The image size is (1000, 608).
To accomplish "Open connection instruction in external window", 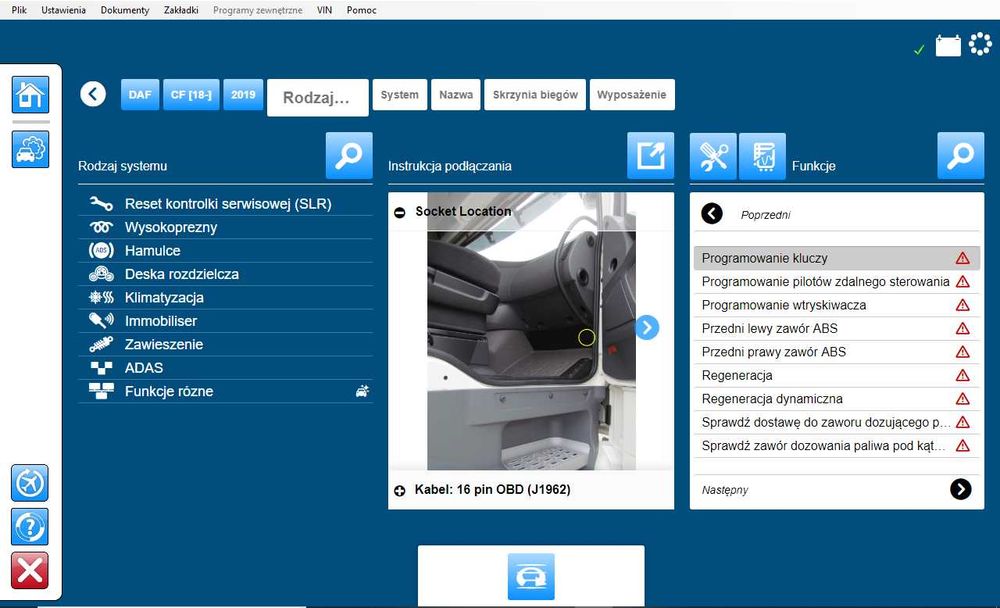I will pyautogui.click(x=651, y=156).
